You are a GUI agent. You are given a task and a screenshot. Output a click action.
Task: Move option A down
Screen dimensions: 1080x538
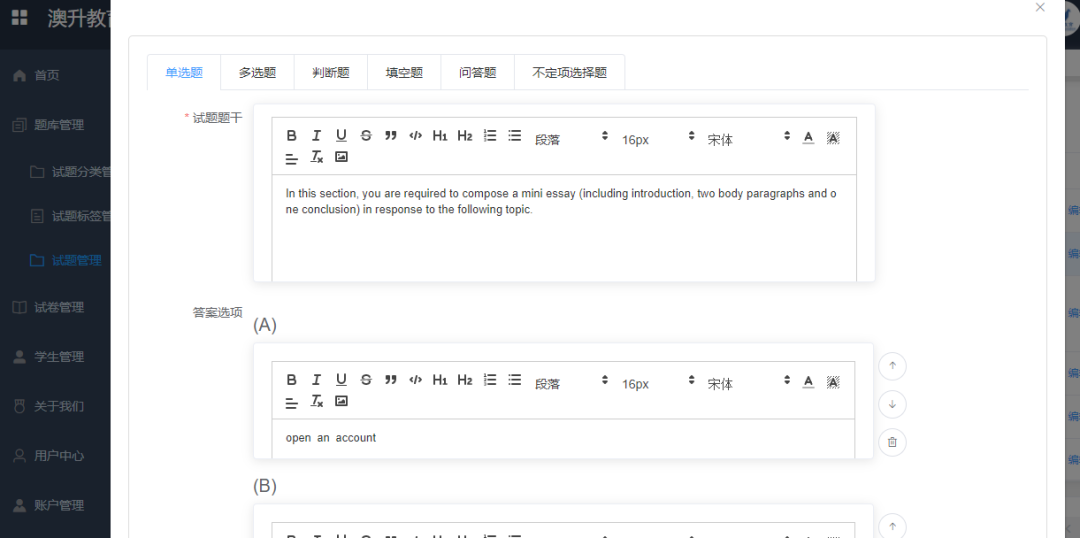tap(893, 404)
